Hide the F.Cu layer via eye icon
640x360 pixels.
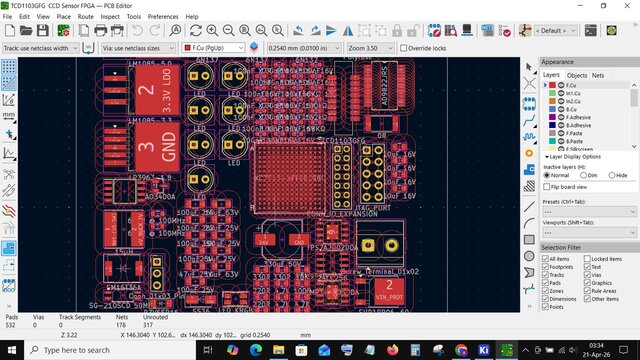[x=561, y=85]
